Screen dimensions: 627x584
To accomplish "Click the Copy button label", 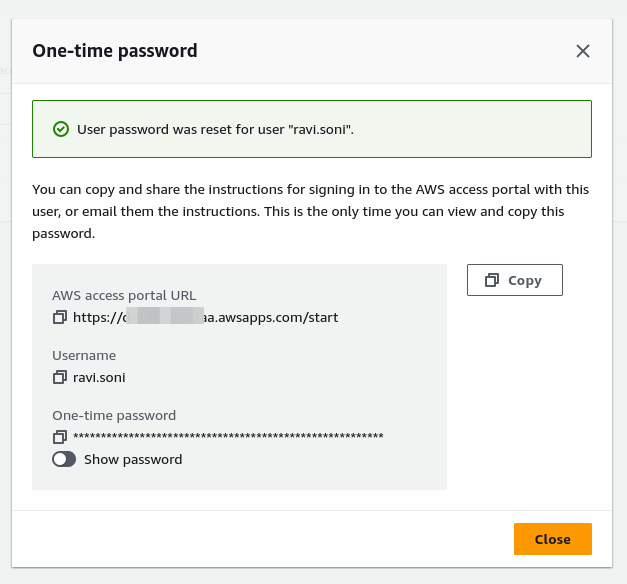I will point(525,281).
